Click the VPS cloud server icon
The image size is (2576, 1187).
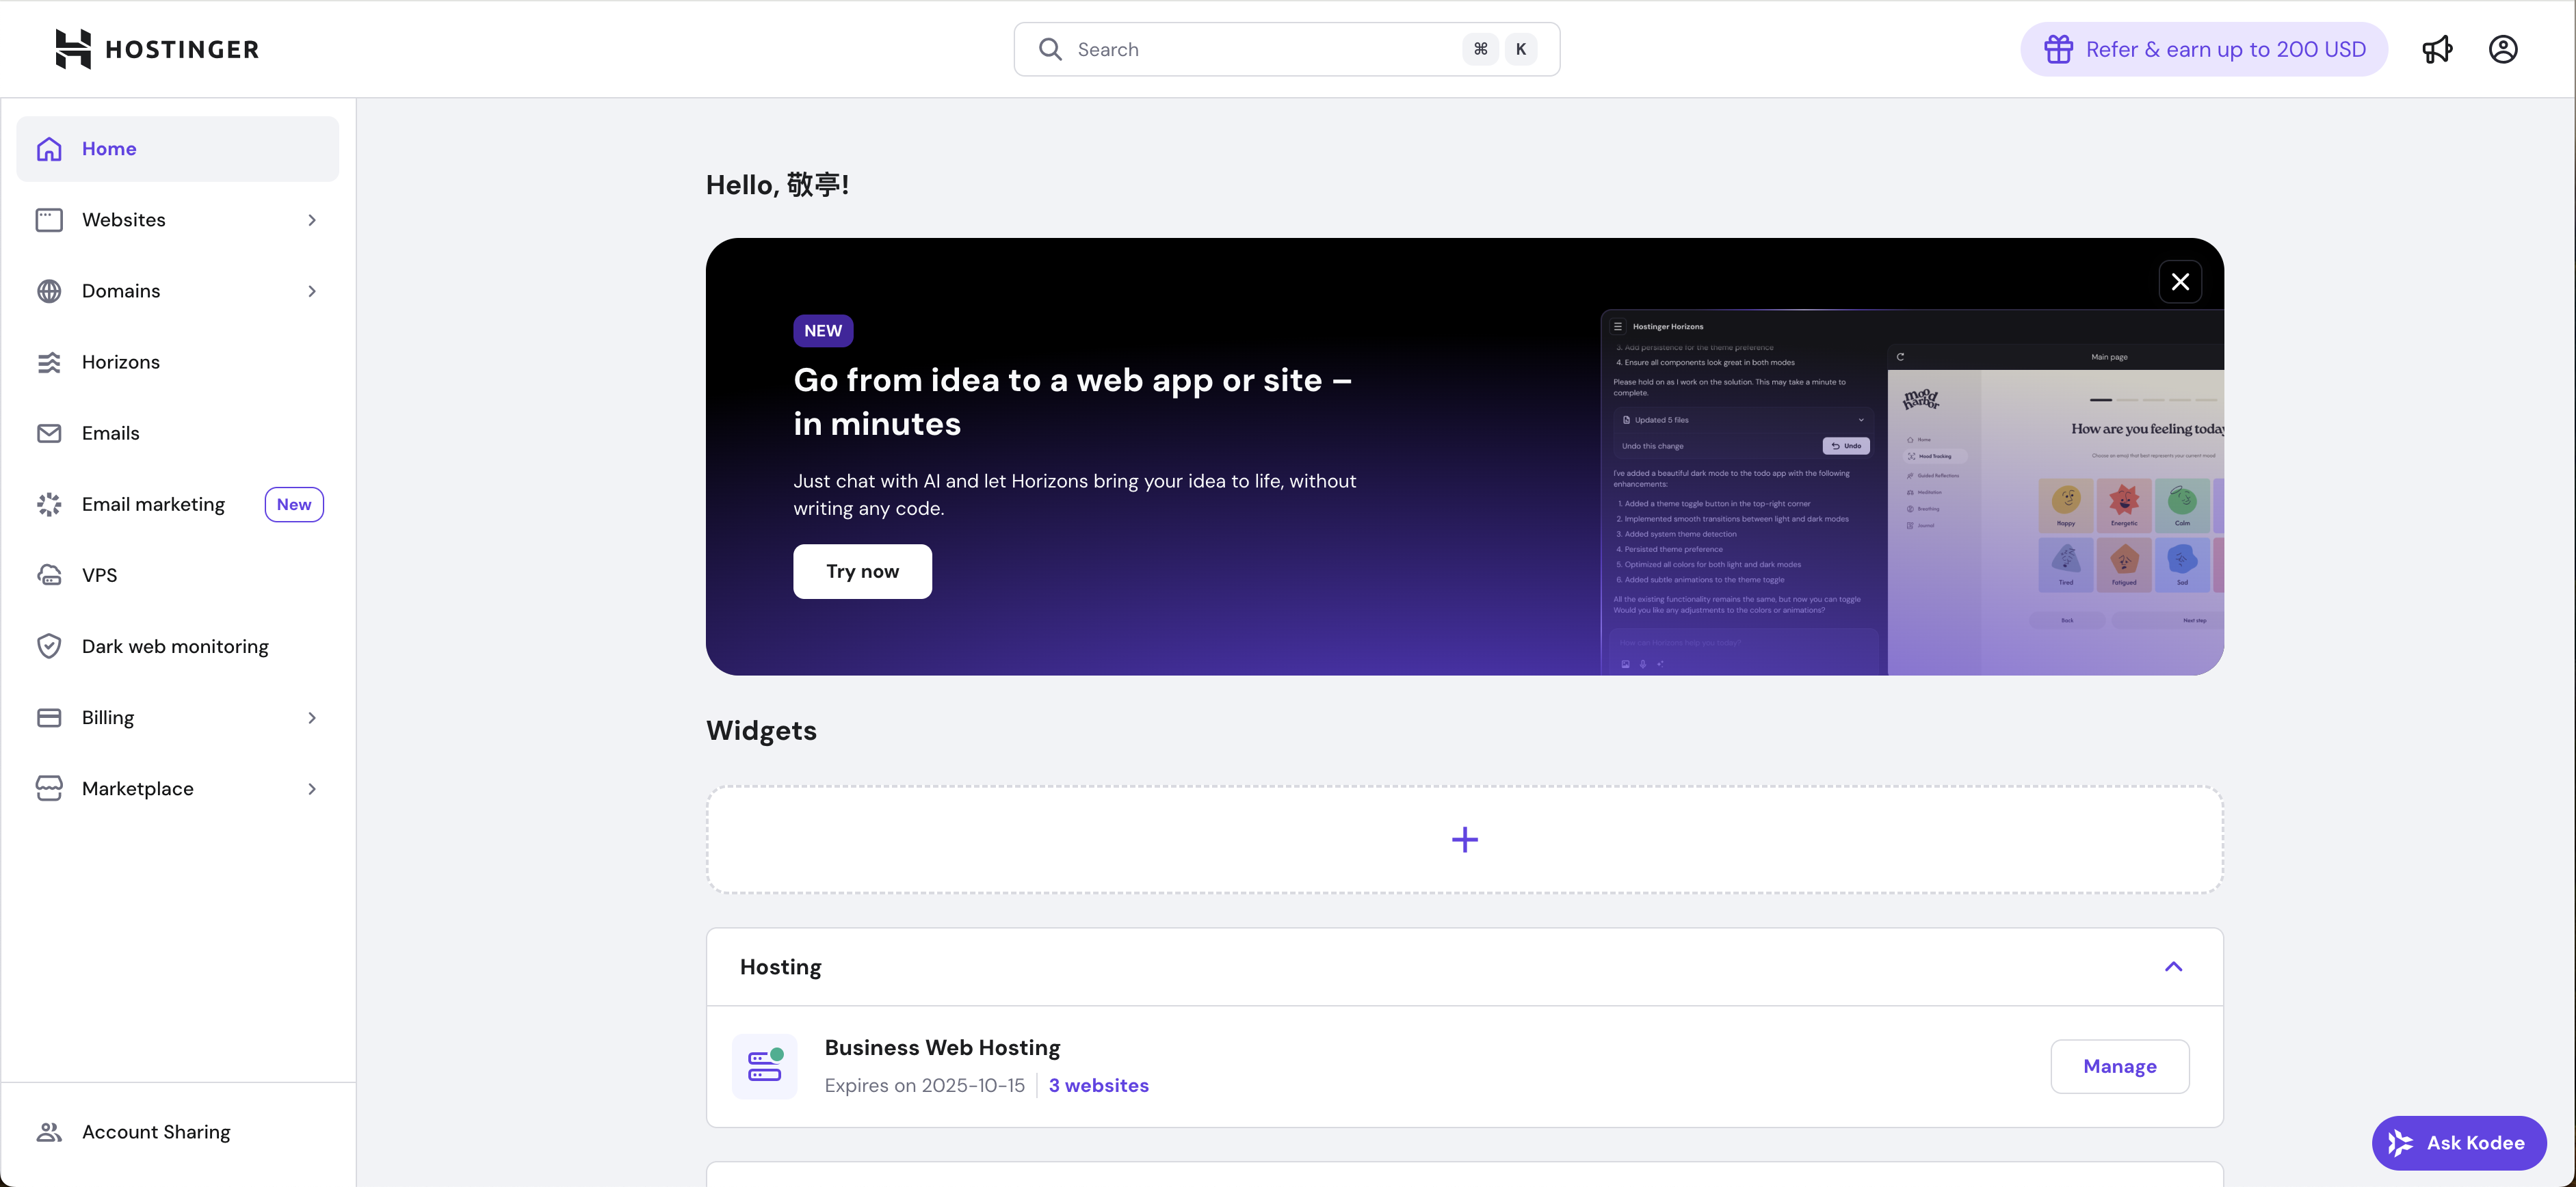(x=49, y=575)
